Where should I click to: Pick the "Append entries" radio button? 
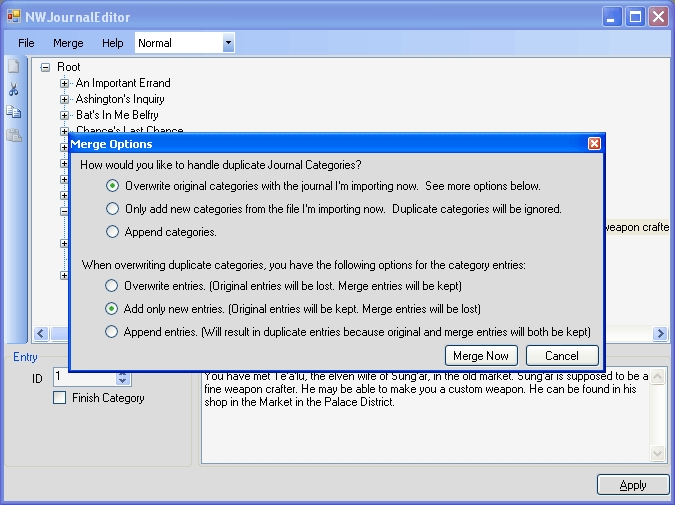(113, 332)
